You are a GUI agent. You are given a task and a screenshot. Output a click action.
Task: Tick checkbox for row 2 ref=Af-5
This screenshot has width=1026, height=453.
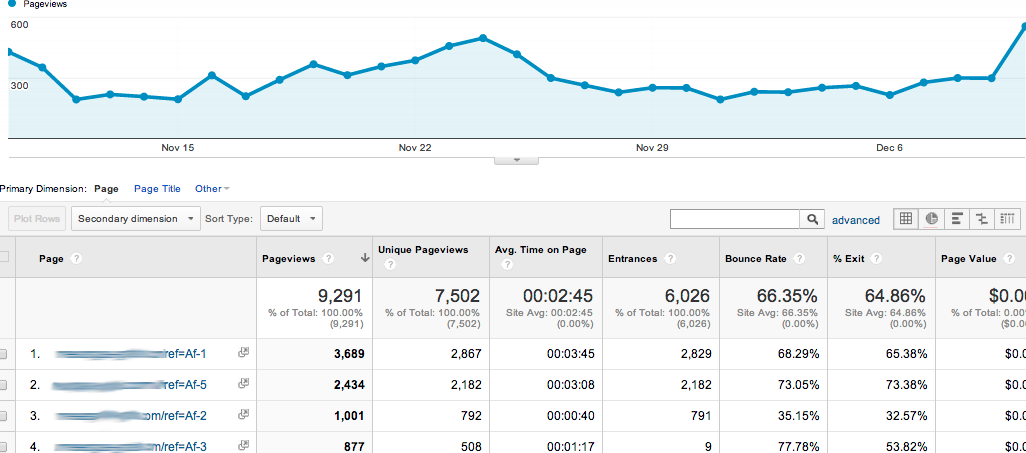[x=3, y=385]
